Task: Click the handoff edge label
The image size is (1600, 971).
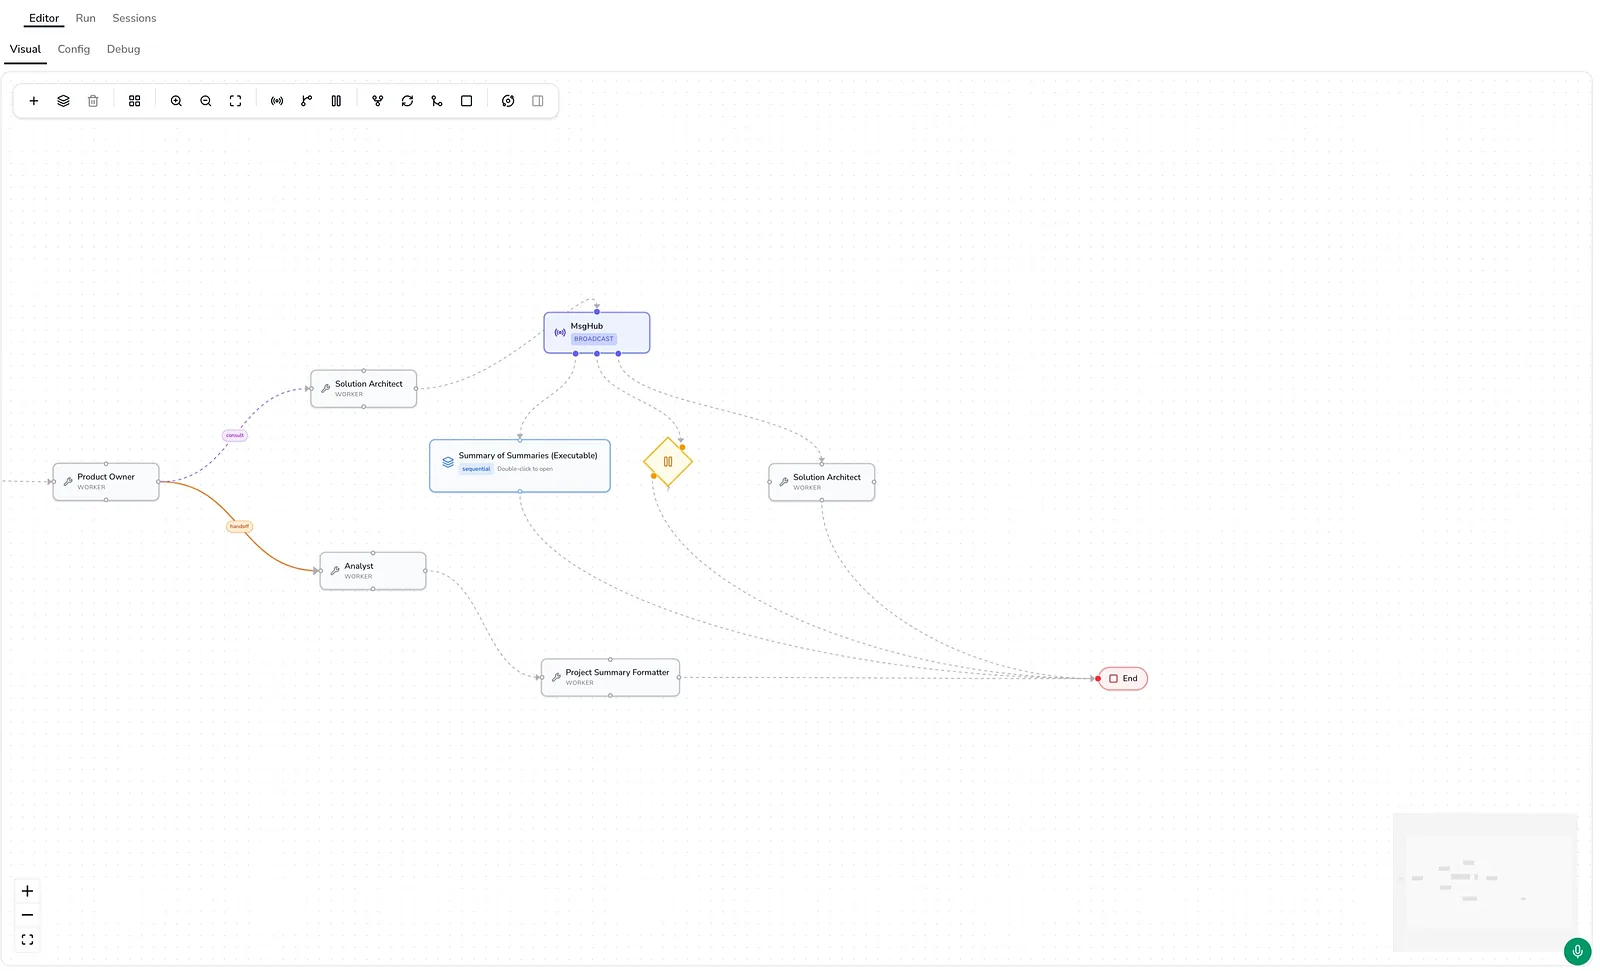Action: click(240, 526)
